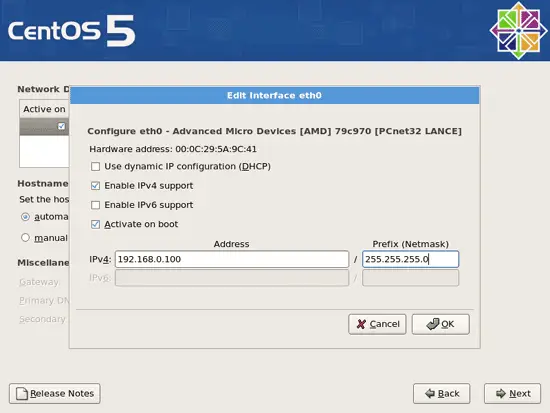Cancel the Edit Interface eth0 dialog
Image resolution: width=550 pixels, height=413 pixels.
[377, 324]
